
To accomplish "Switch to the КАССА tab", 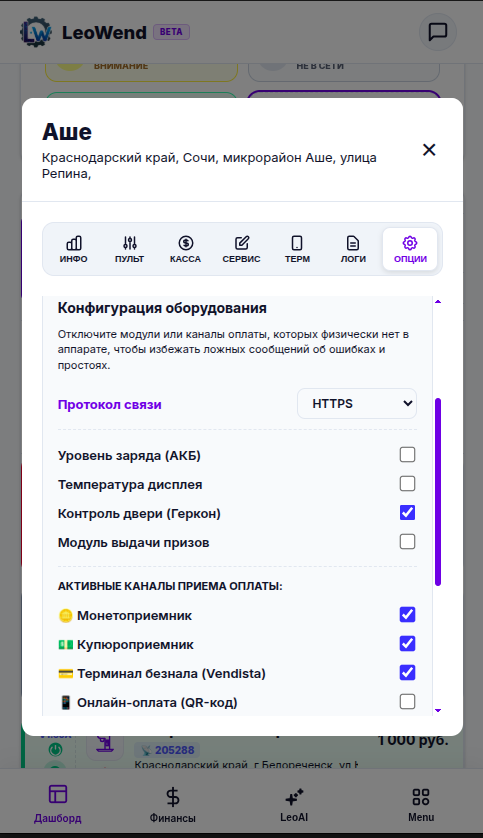I will pyautogui.click(x=185, y=249).
